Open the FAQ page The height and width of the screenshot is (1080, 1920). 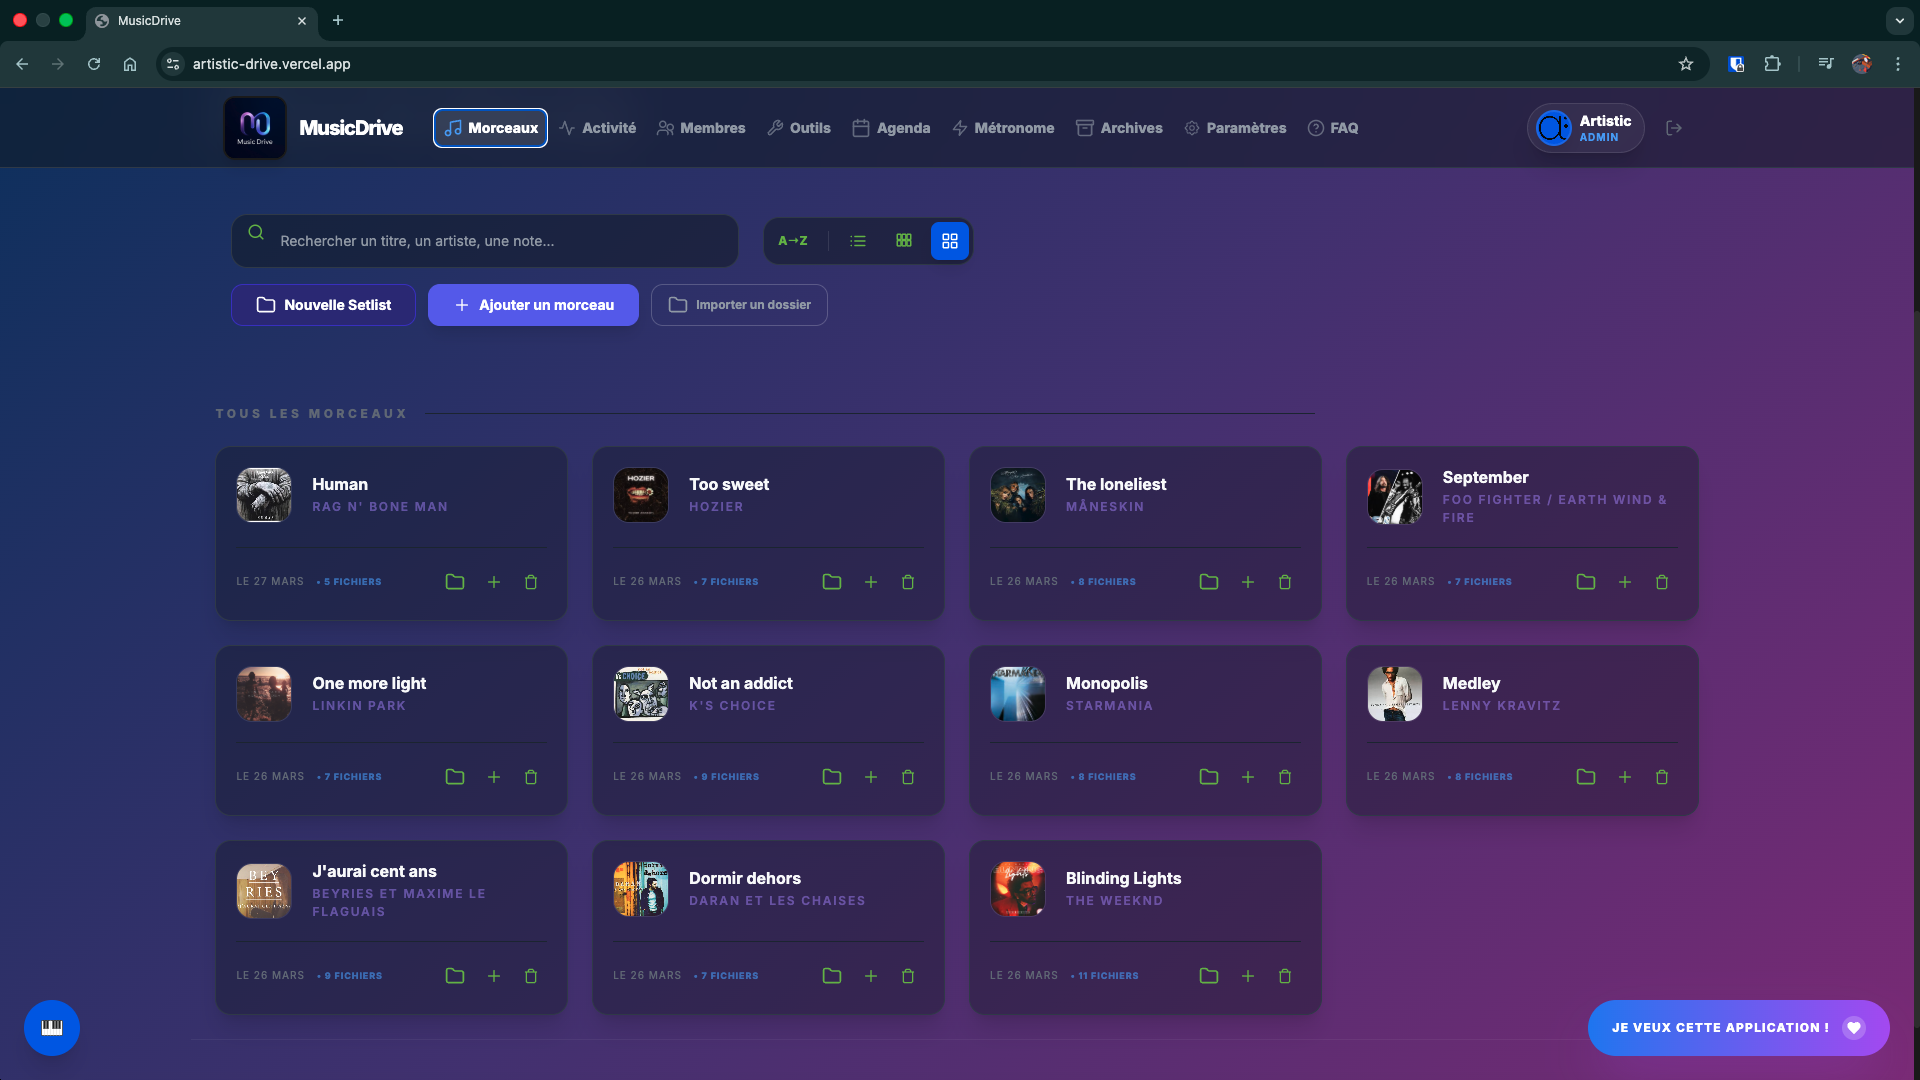pos(1333,128)
